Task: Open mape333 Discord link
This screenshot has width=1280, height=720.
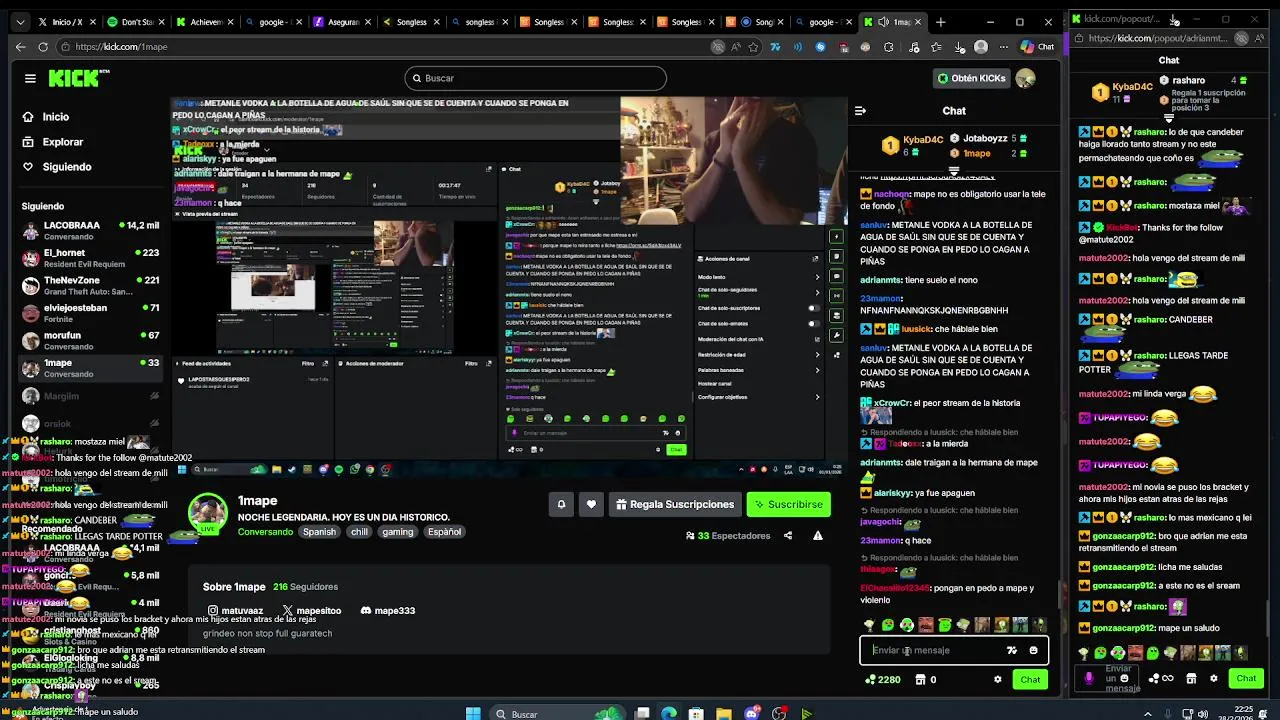Action: coord(387,610)
